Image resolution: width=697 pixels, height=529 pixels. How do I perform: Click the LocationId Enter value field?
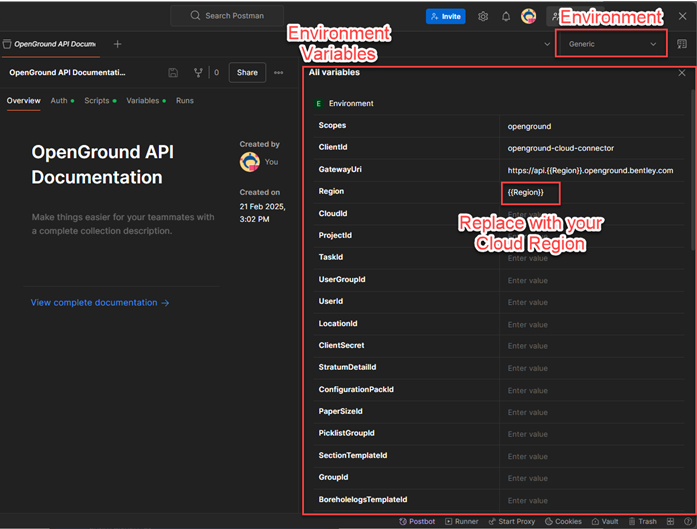coord(592,325)
